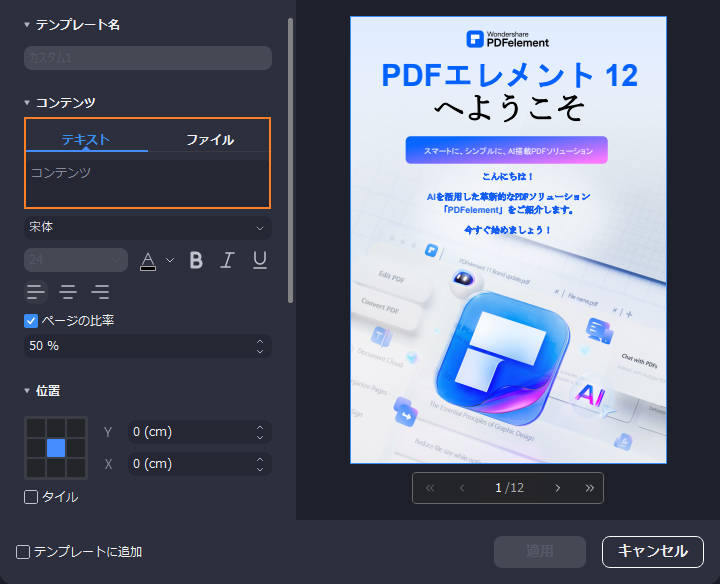
Task: Click the 50 % ratio field
Action: tap(147, 346)
